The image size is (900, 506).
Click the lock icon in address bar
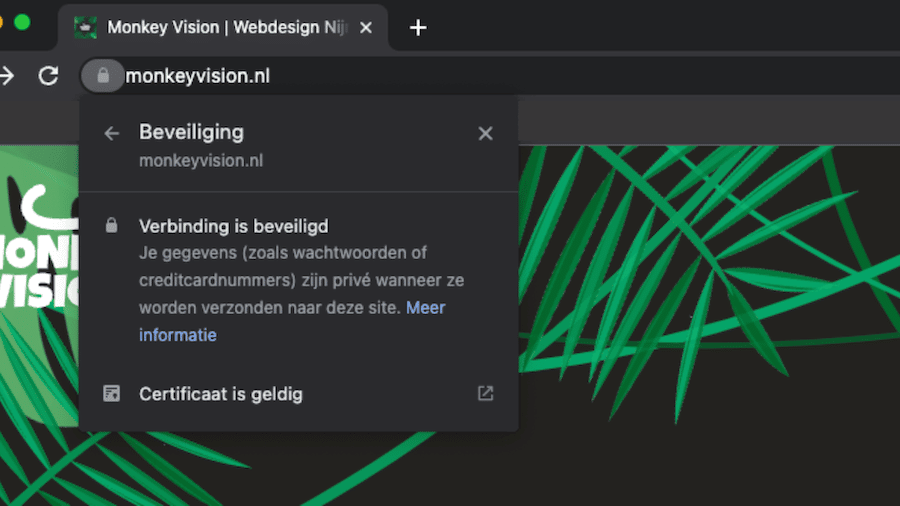click(x=103, y=76)
